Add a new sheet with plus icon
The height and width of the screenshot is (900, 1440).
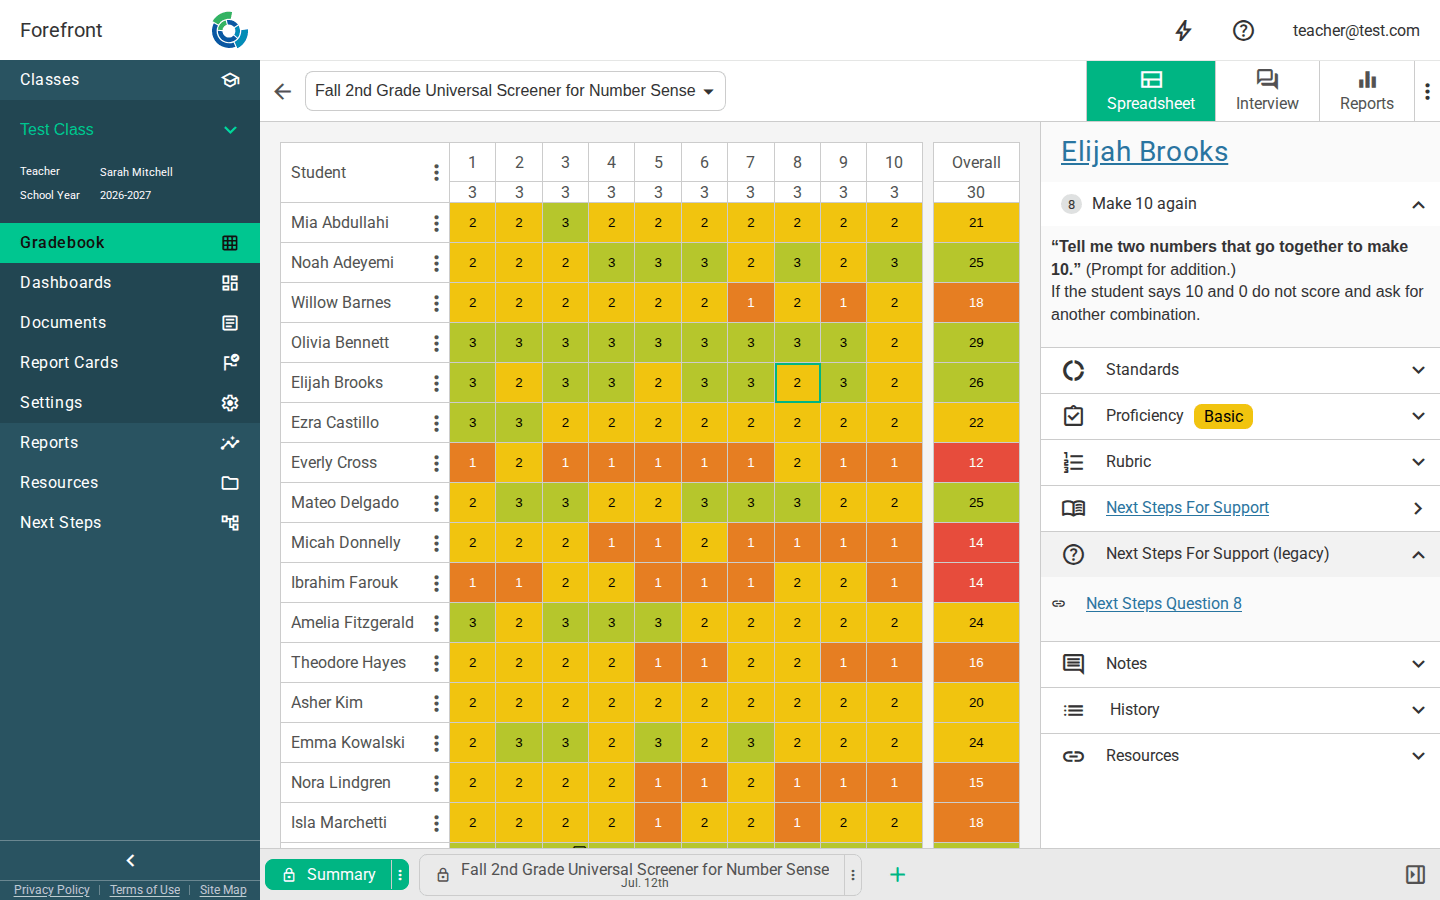[898, 875]
